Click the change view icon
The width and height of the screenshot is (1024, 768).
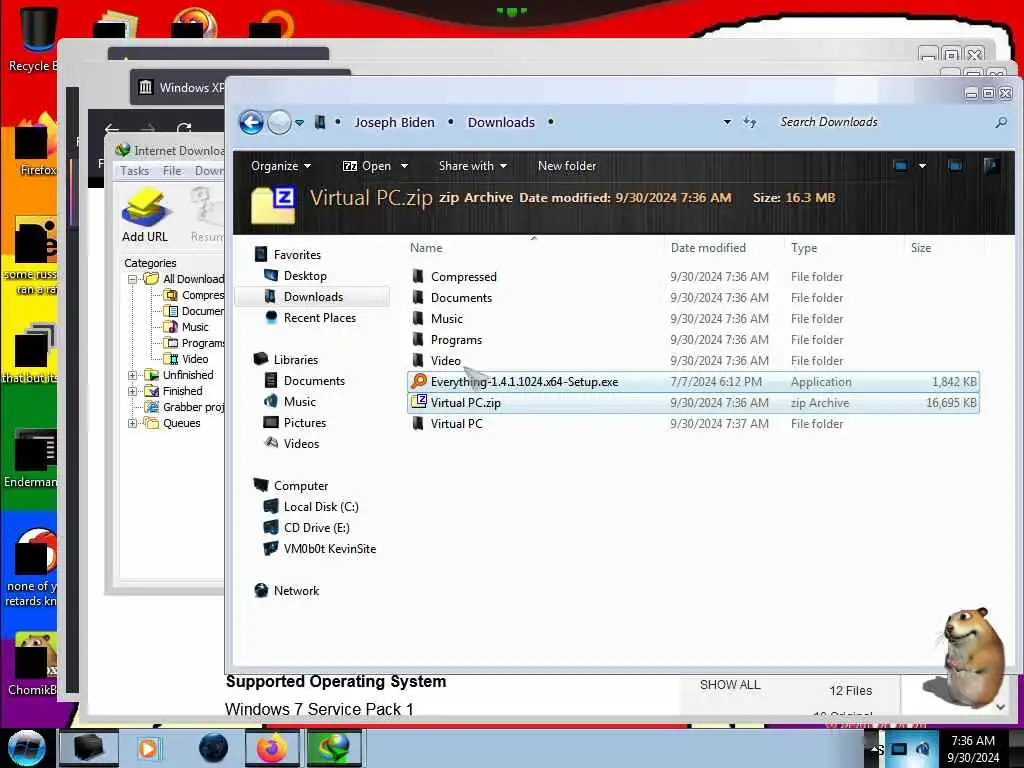[x=901, y=166]
